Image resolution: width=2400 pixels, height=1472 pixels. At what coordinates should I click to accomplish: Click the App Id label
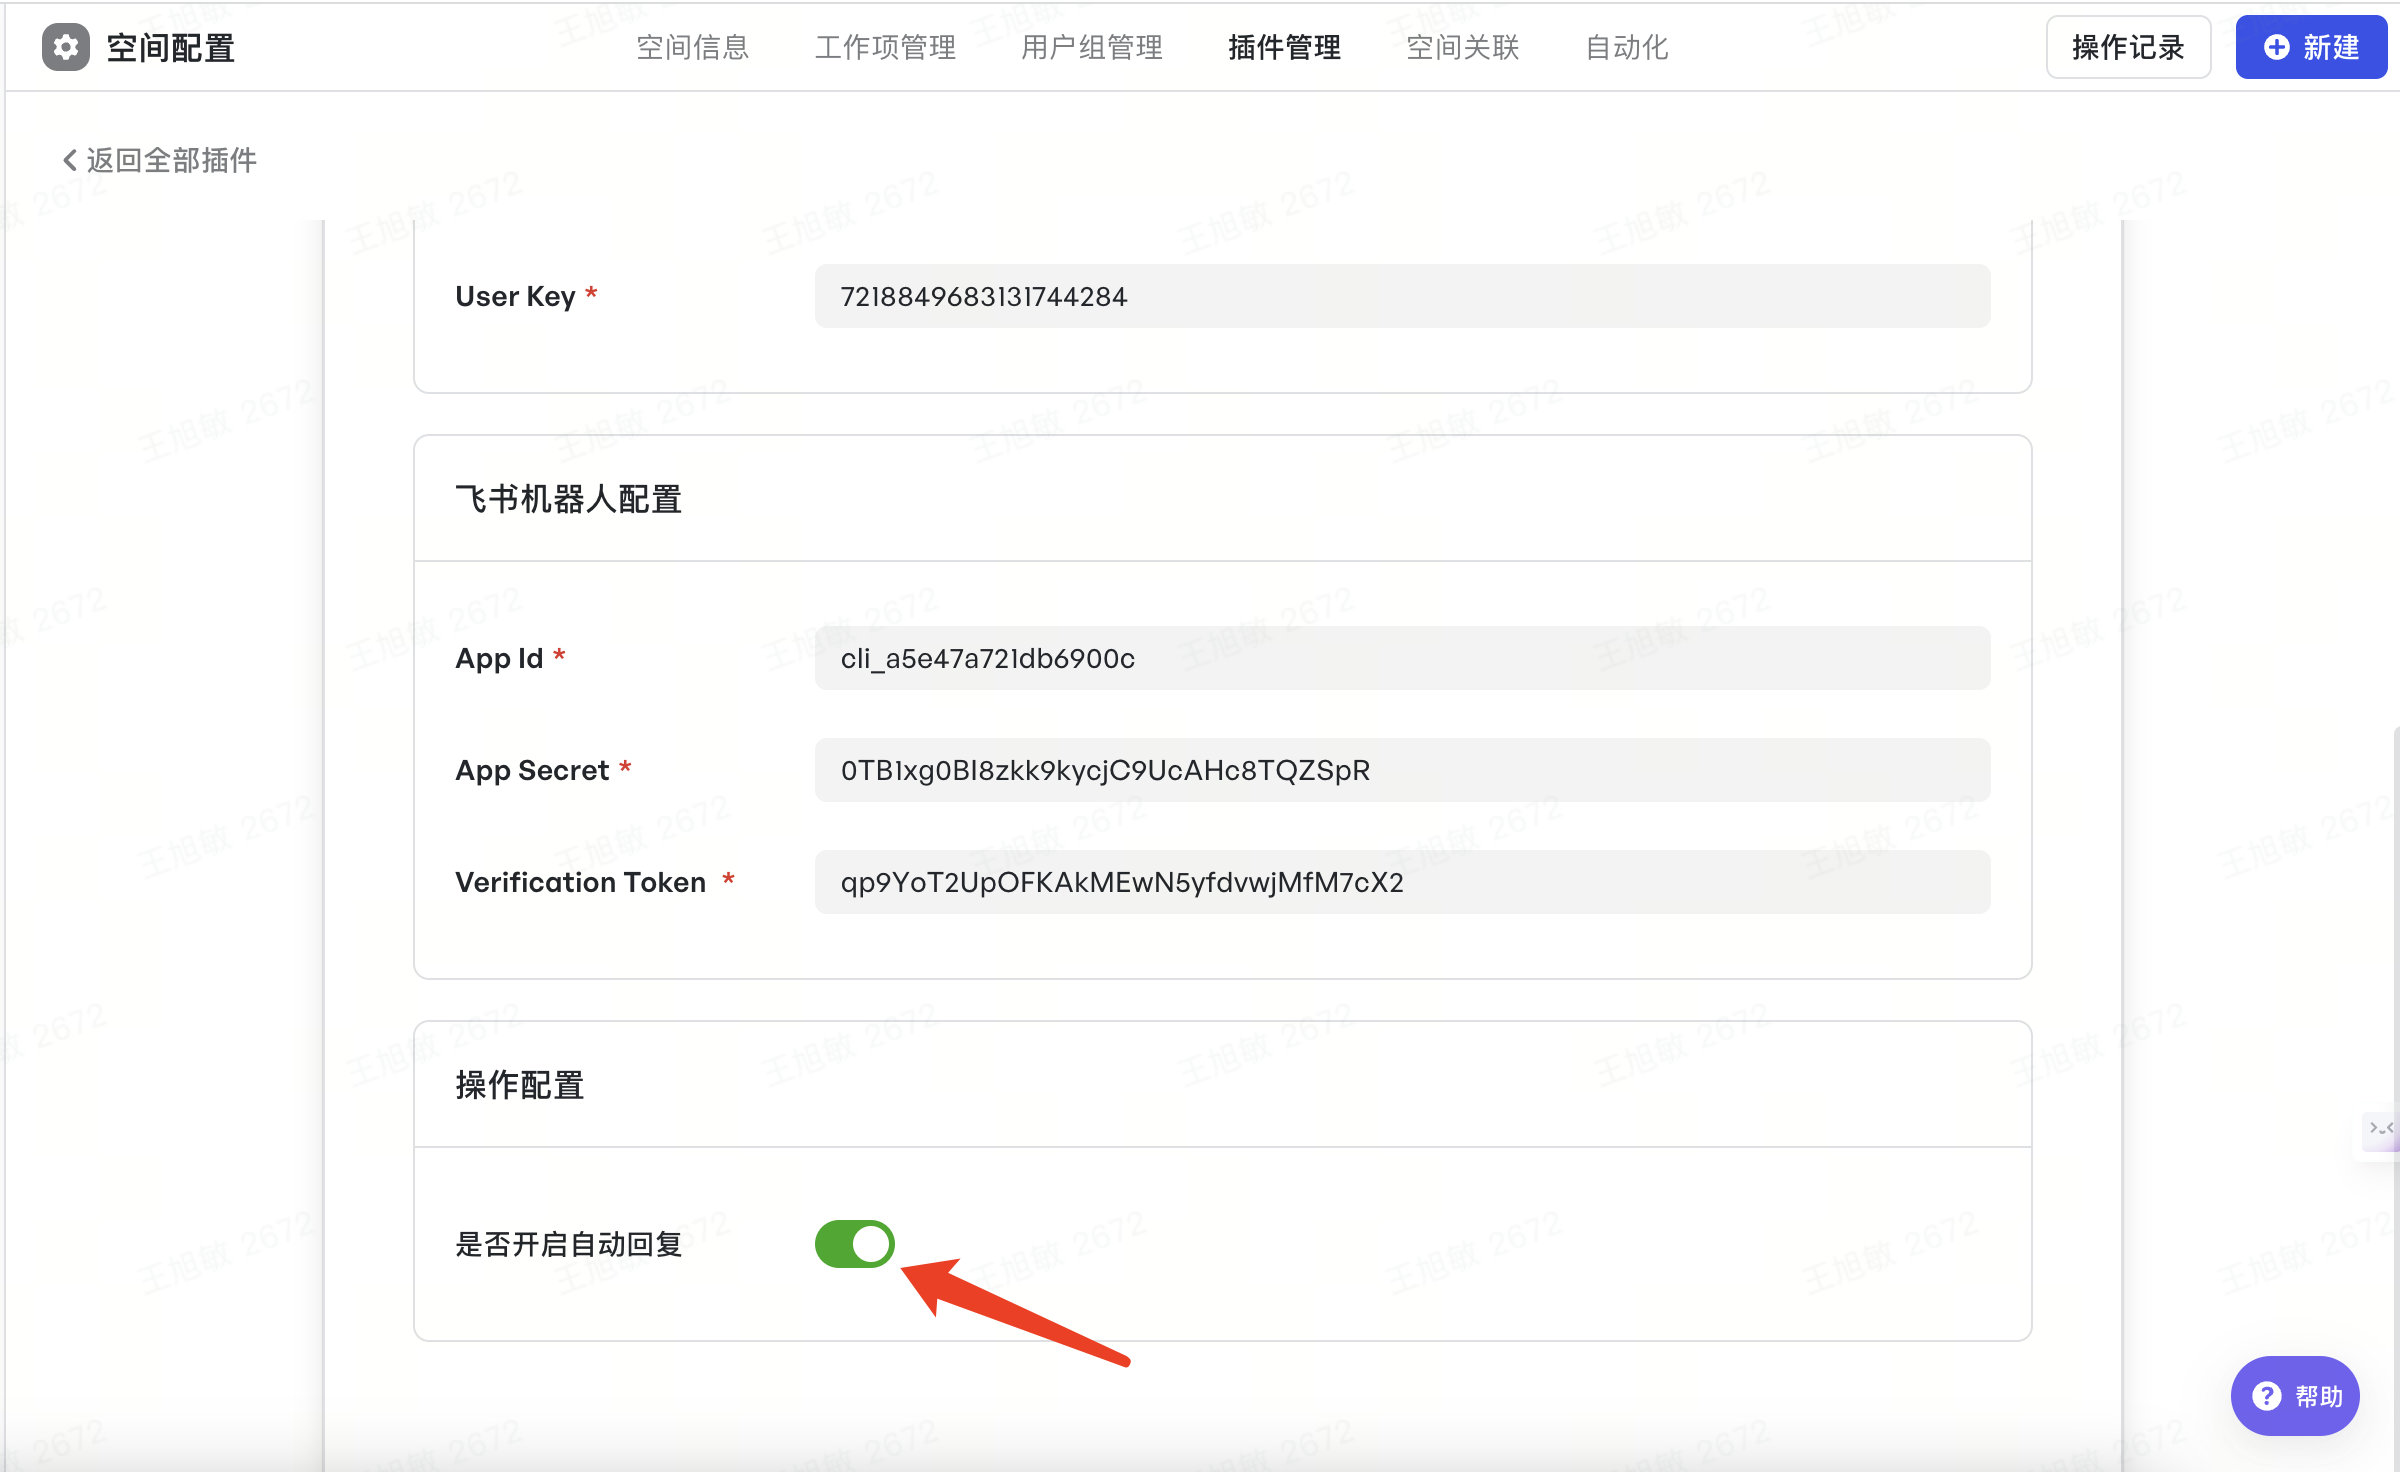[499, 658]
